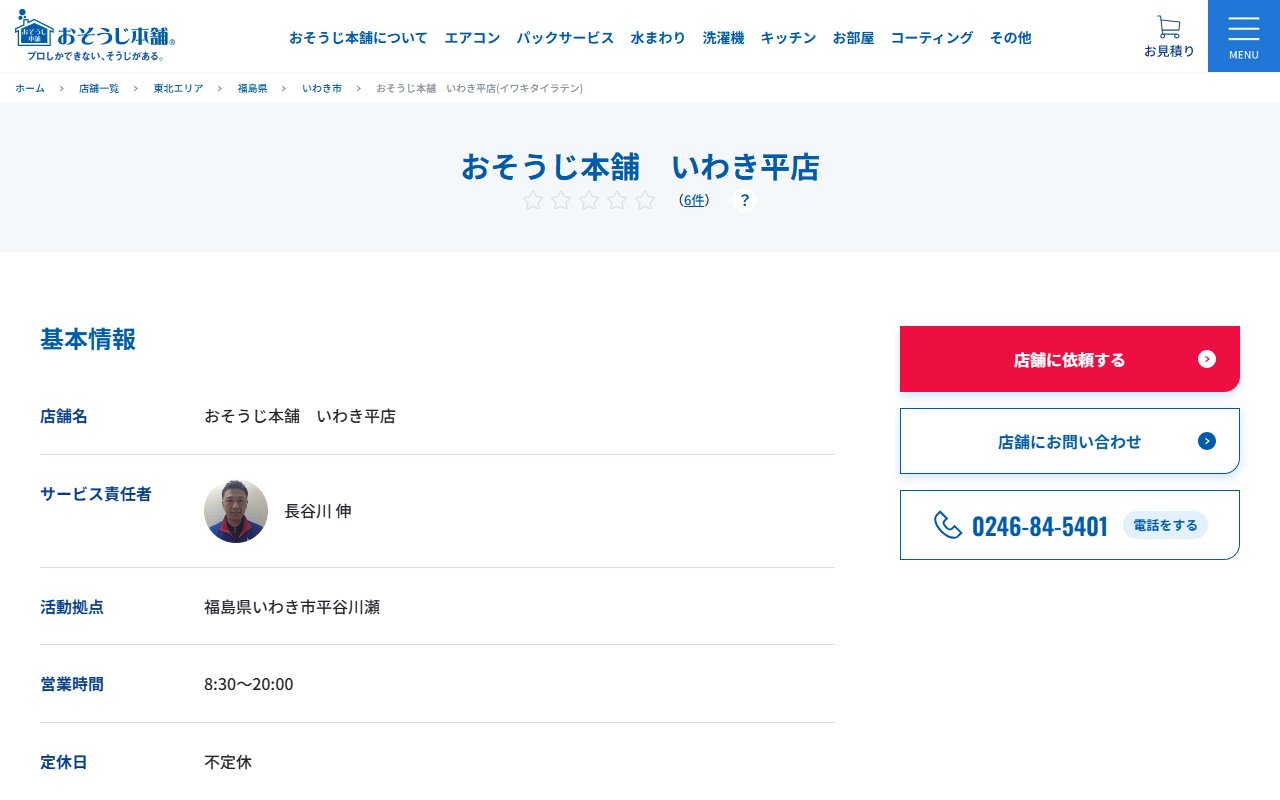Image resolution: width=1280 pixels, height=800 pixels.
Task: Expand the 水まわり navigation item
Action: 658,38
